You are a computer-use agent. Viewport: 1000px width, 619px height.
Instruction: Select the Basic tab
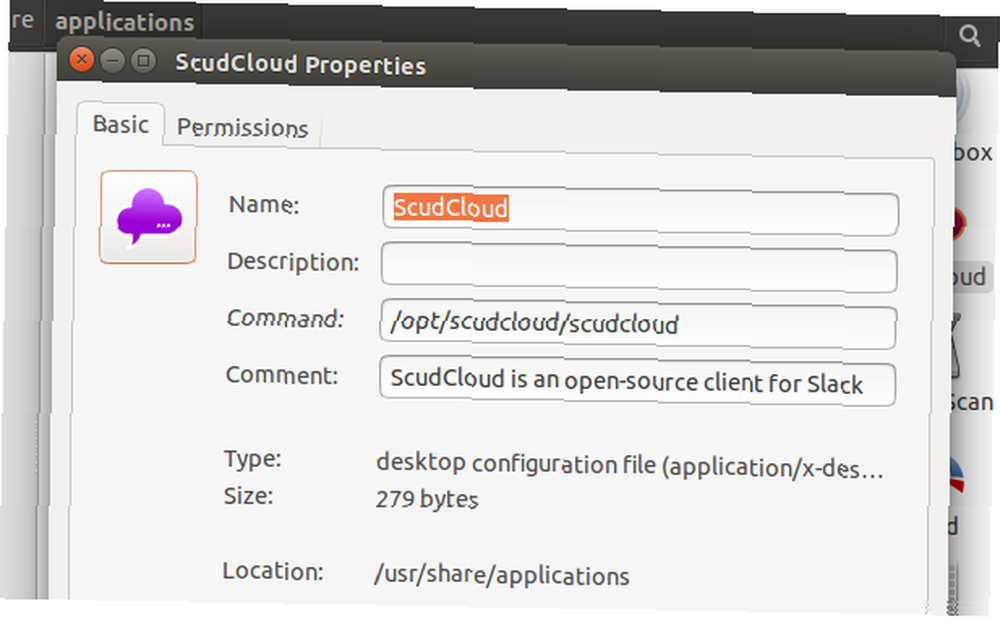(x=121, y=124)
